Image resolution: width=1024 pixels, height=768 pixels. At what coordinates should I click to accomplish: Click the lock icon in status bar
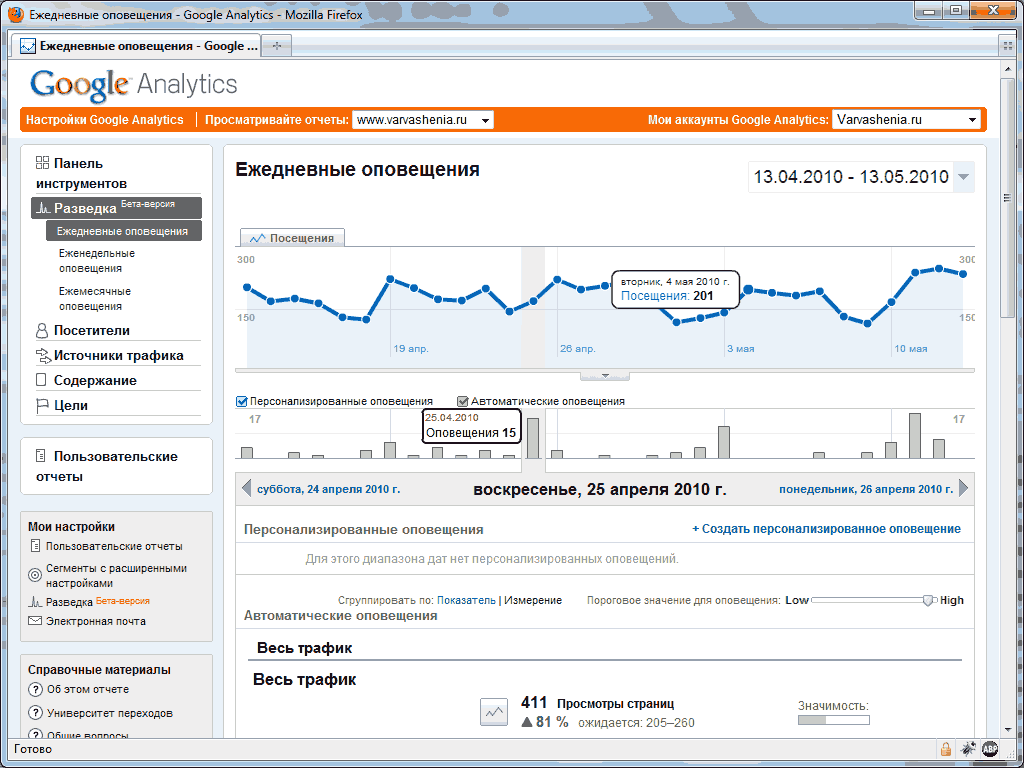tap(945, 748)
